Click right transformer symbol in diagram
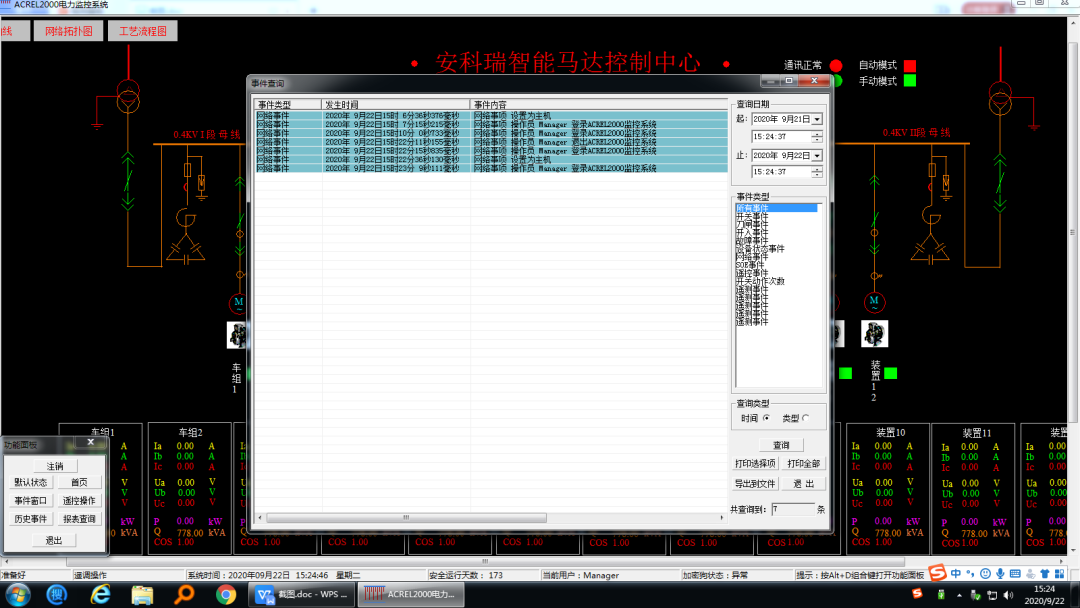 1000,96
